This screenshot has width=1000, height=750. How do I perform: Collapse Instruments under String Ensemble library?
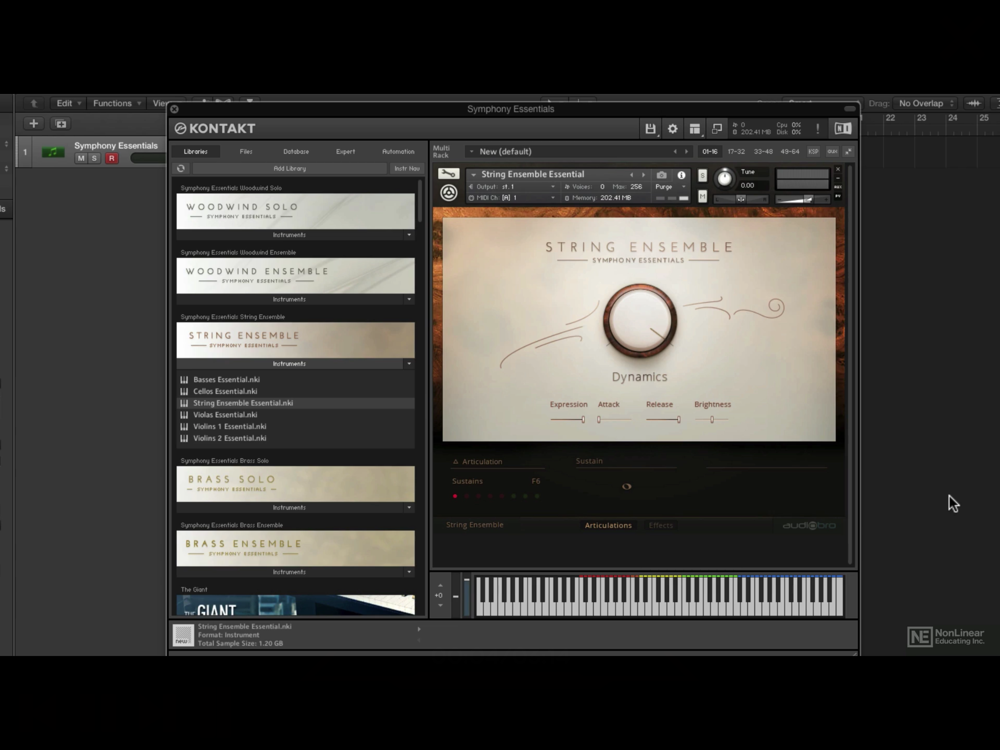(x=409, y=364)
